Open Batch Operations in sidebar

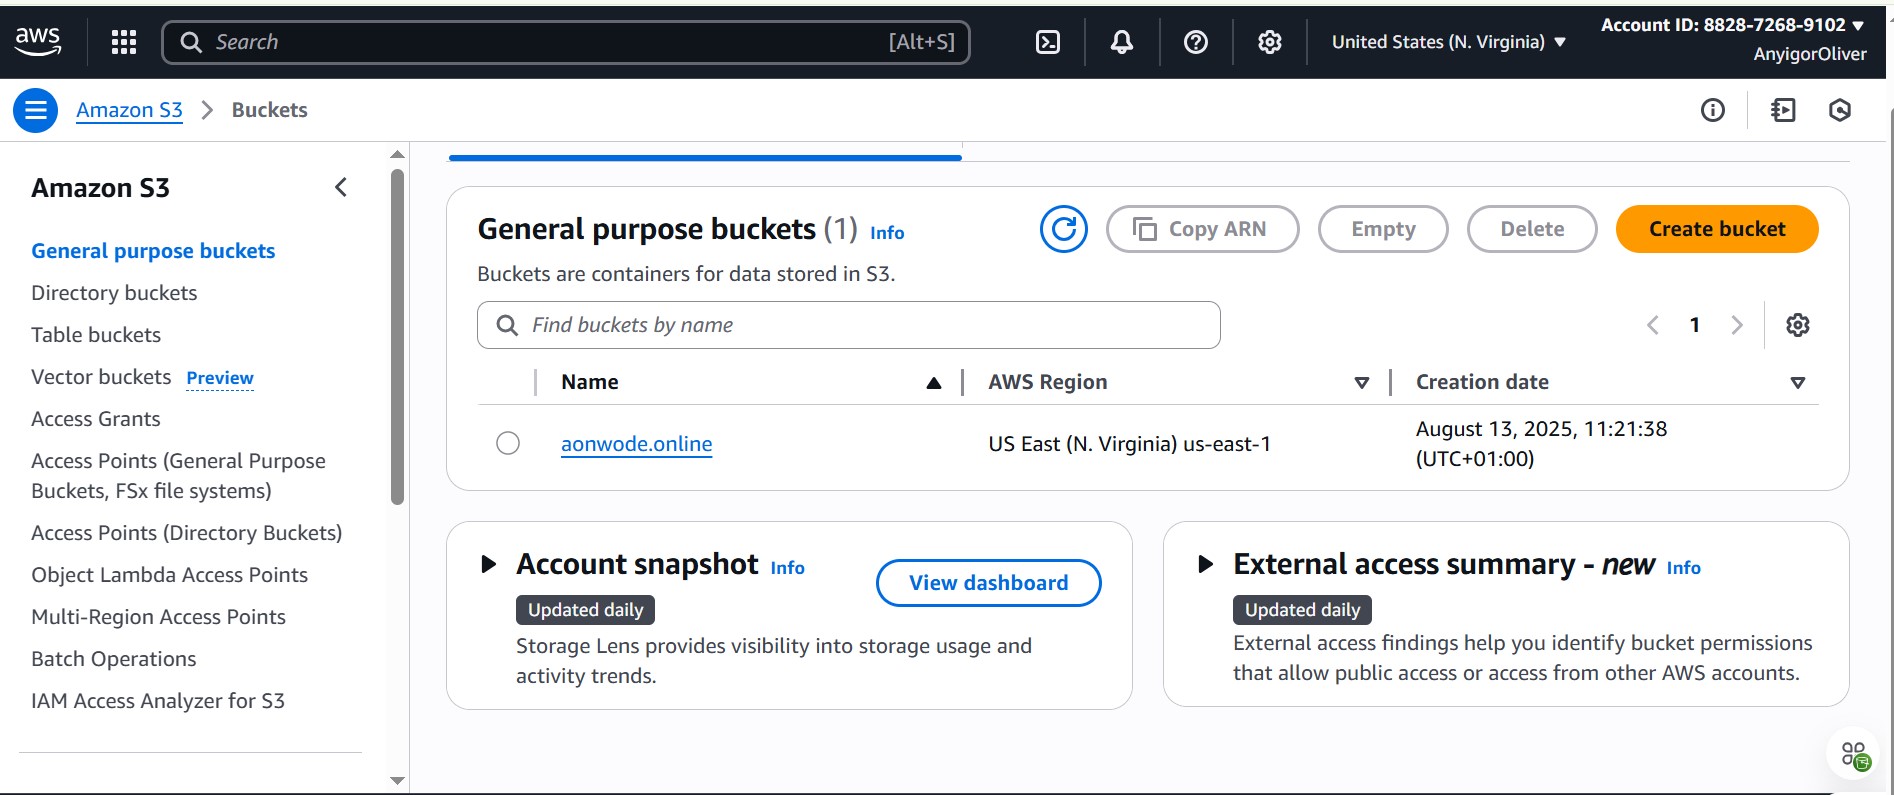(x=114, y=659)
